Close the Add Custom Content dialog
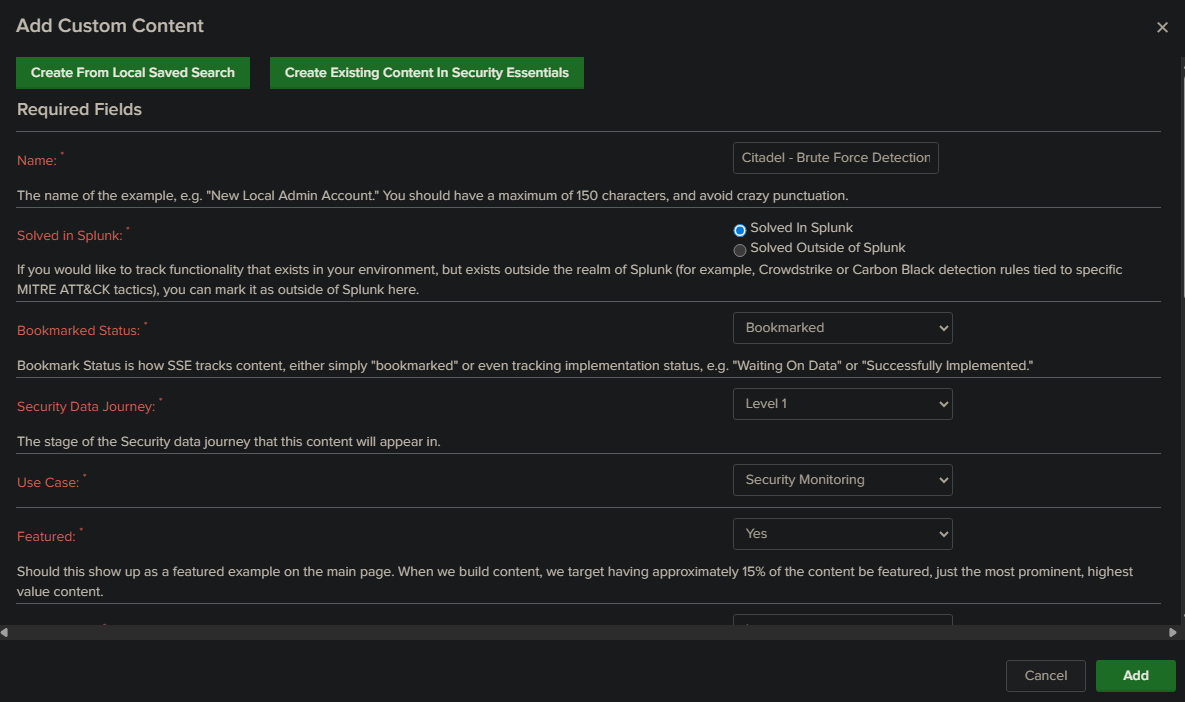This screenshot has height=702, width=1185. click(x=1162, y=27)
